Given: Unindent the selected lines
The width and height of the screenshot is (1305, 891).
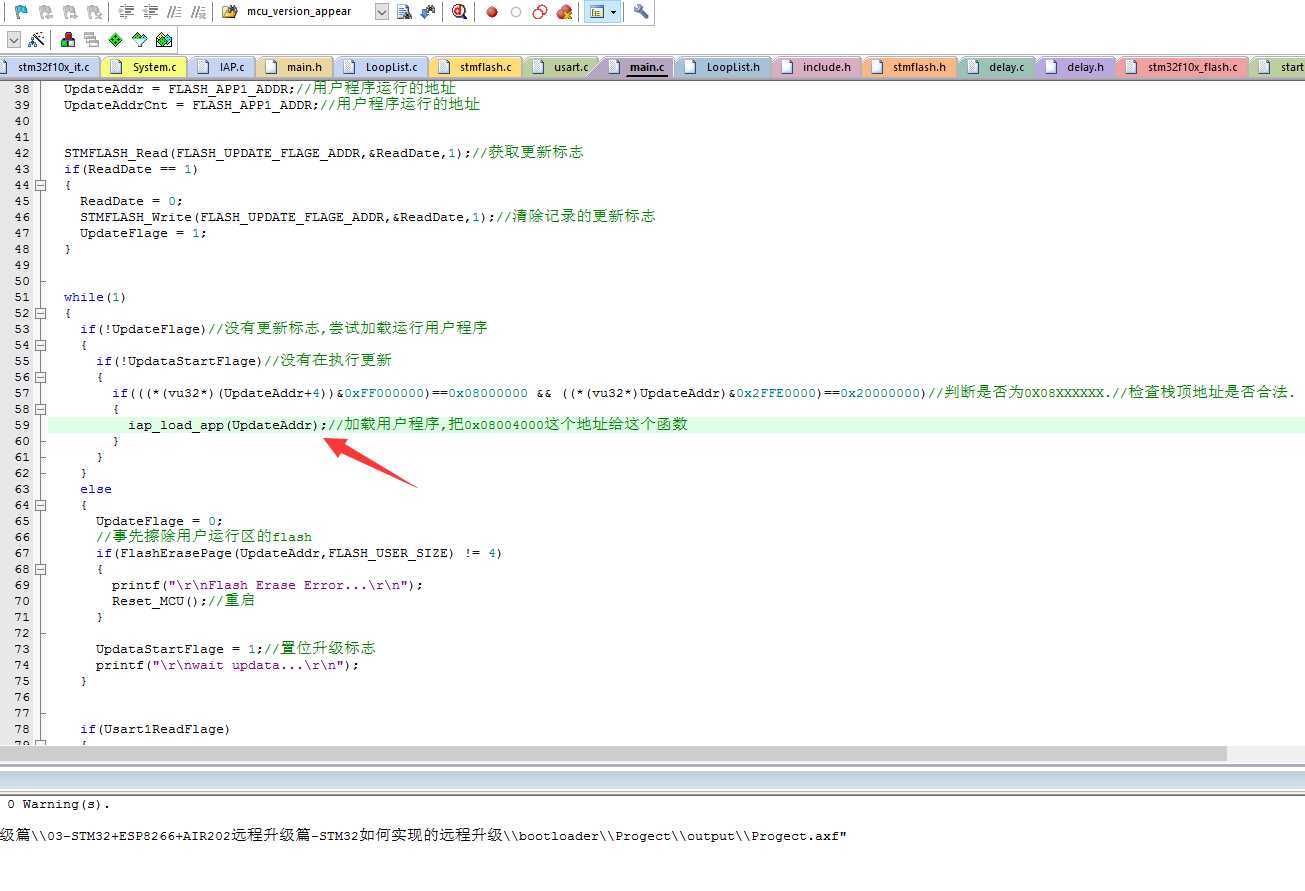Looking at the screenshot, I should click(150, 12).
